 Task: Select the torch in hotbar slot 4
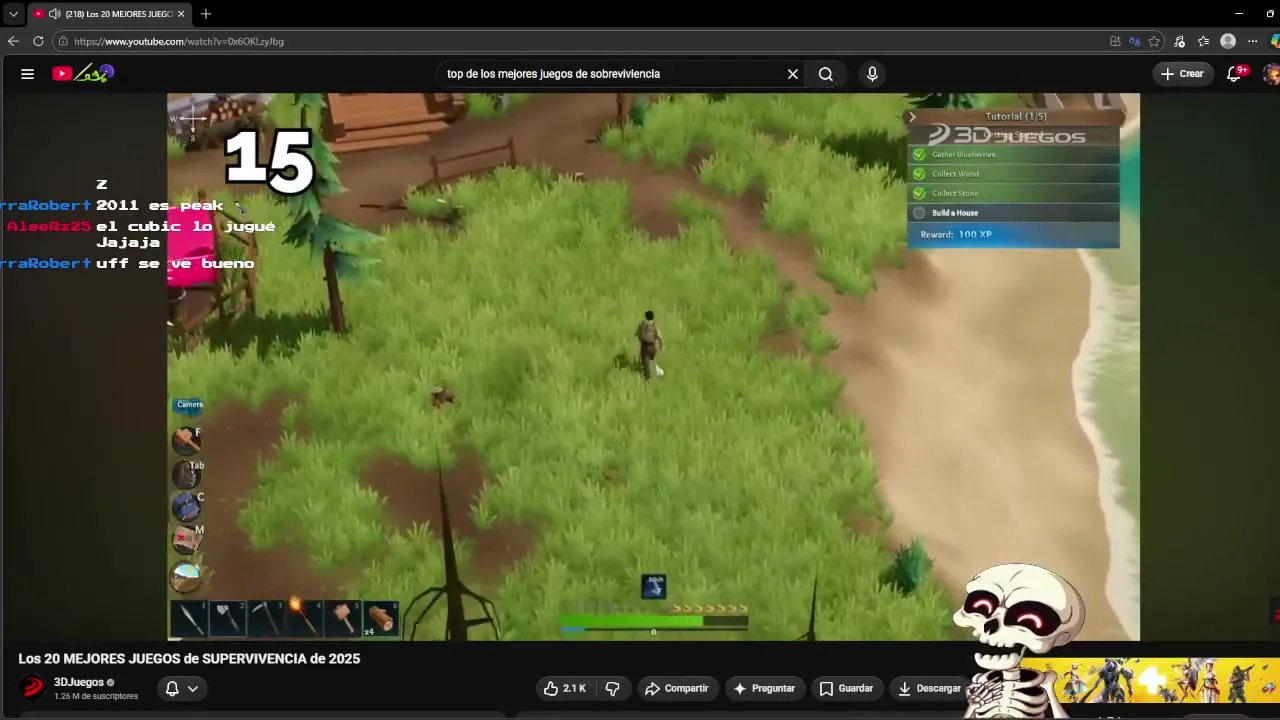click(304, 619)
